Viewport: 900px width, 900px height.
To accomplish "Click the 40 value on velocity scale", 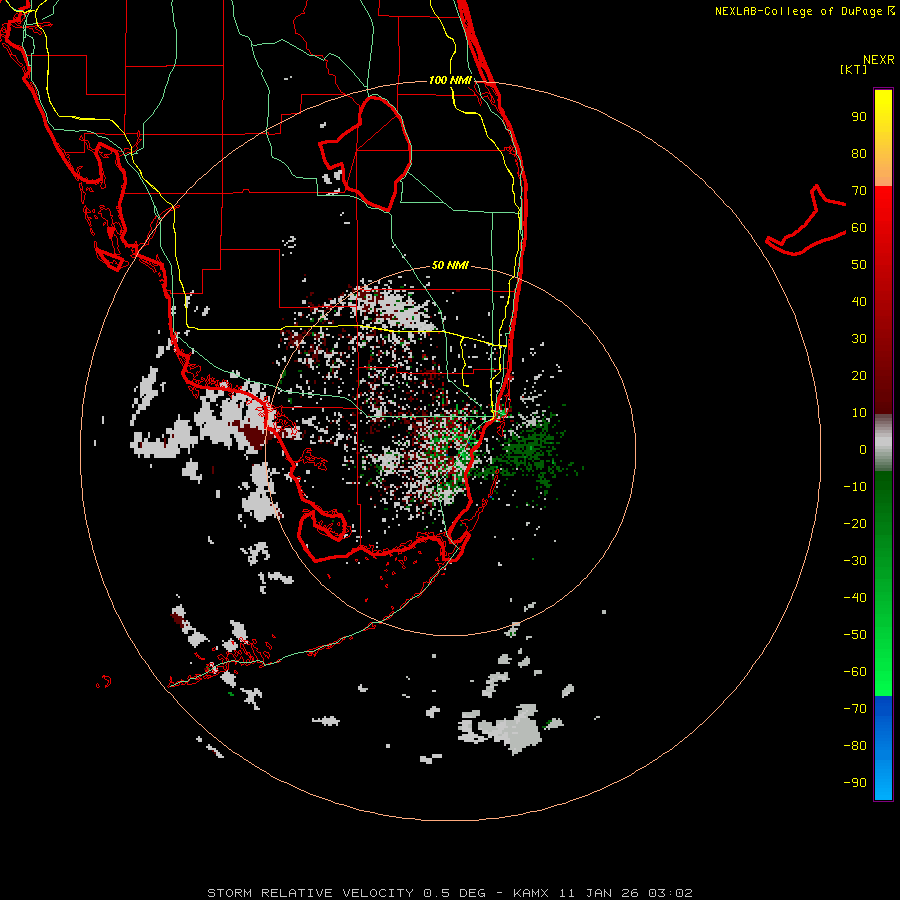I will [859, 301].
